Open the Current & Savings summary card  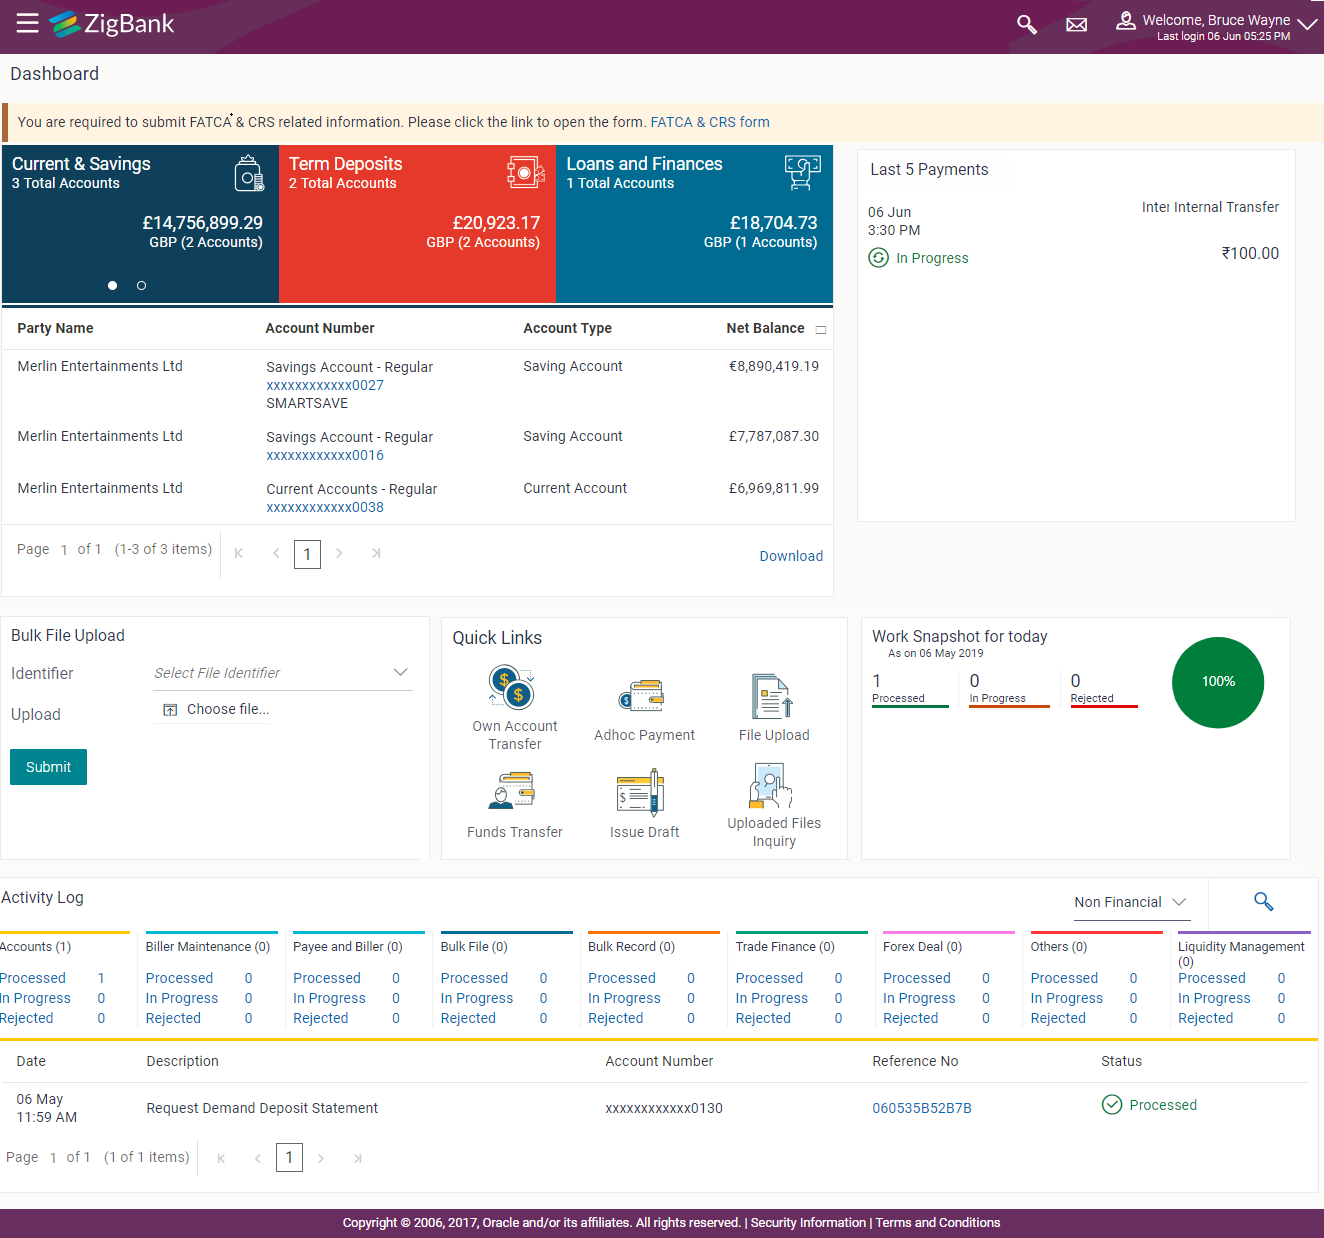(140, 224)
